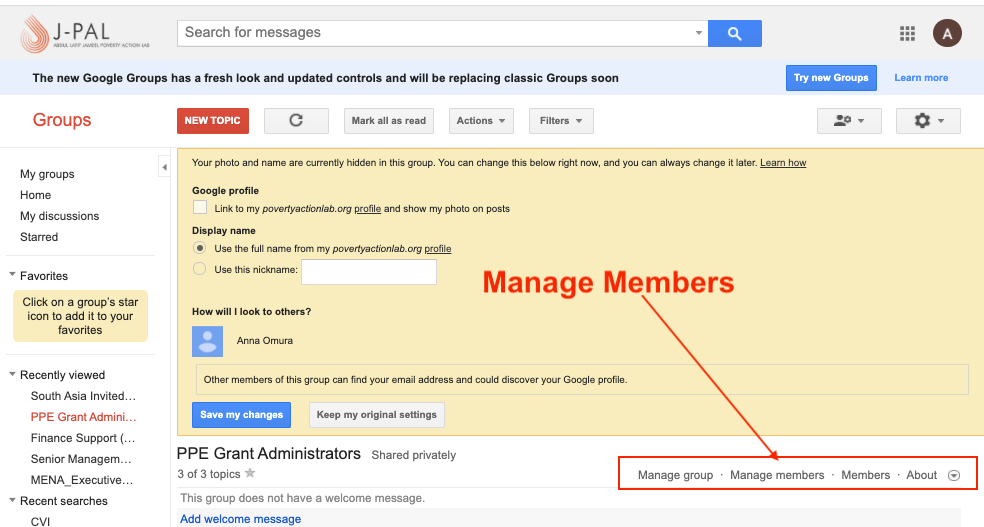Click 'Manage group' link
984x527 pixels.
[x=675, y=475]
